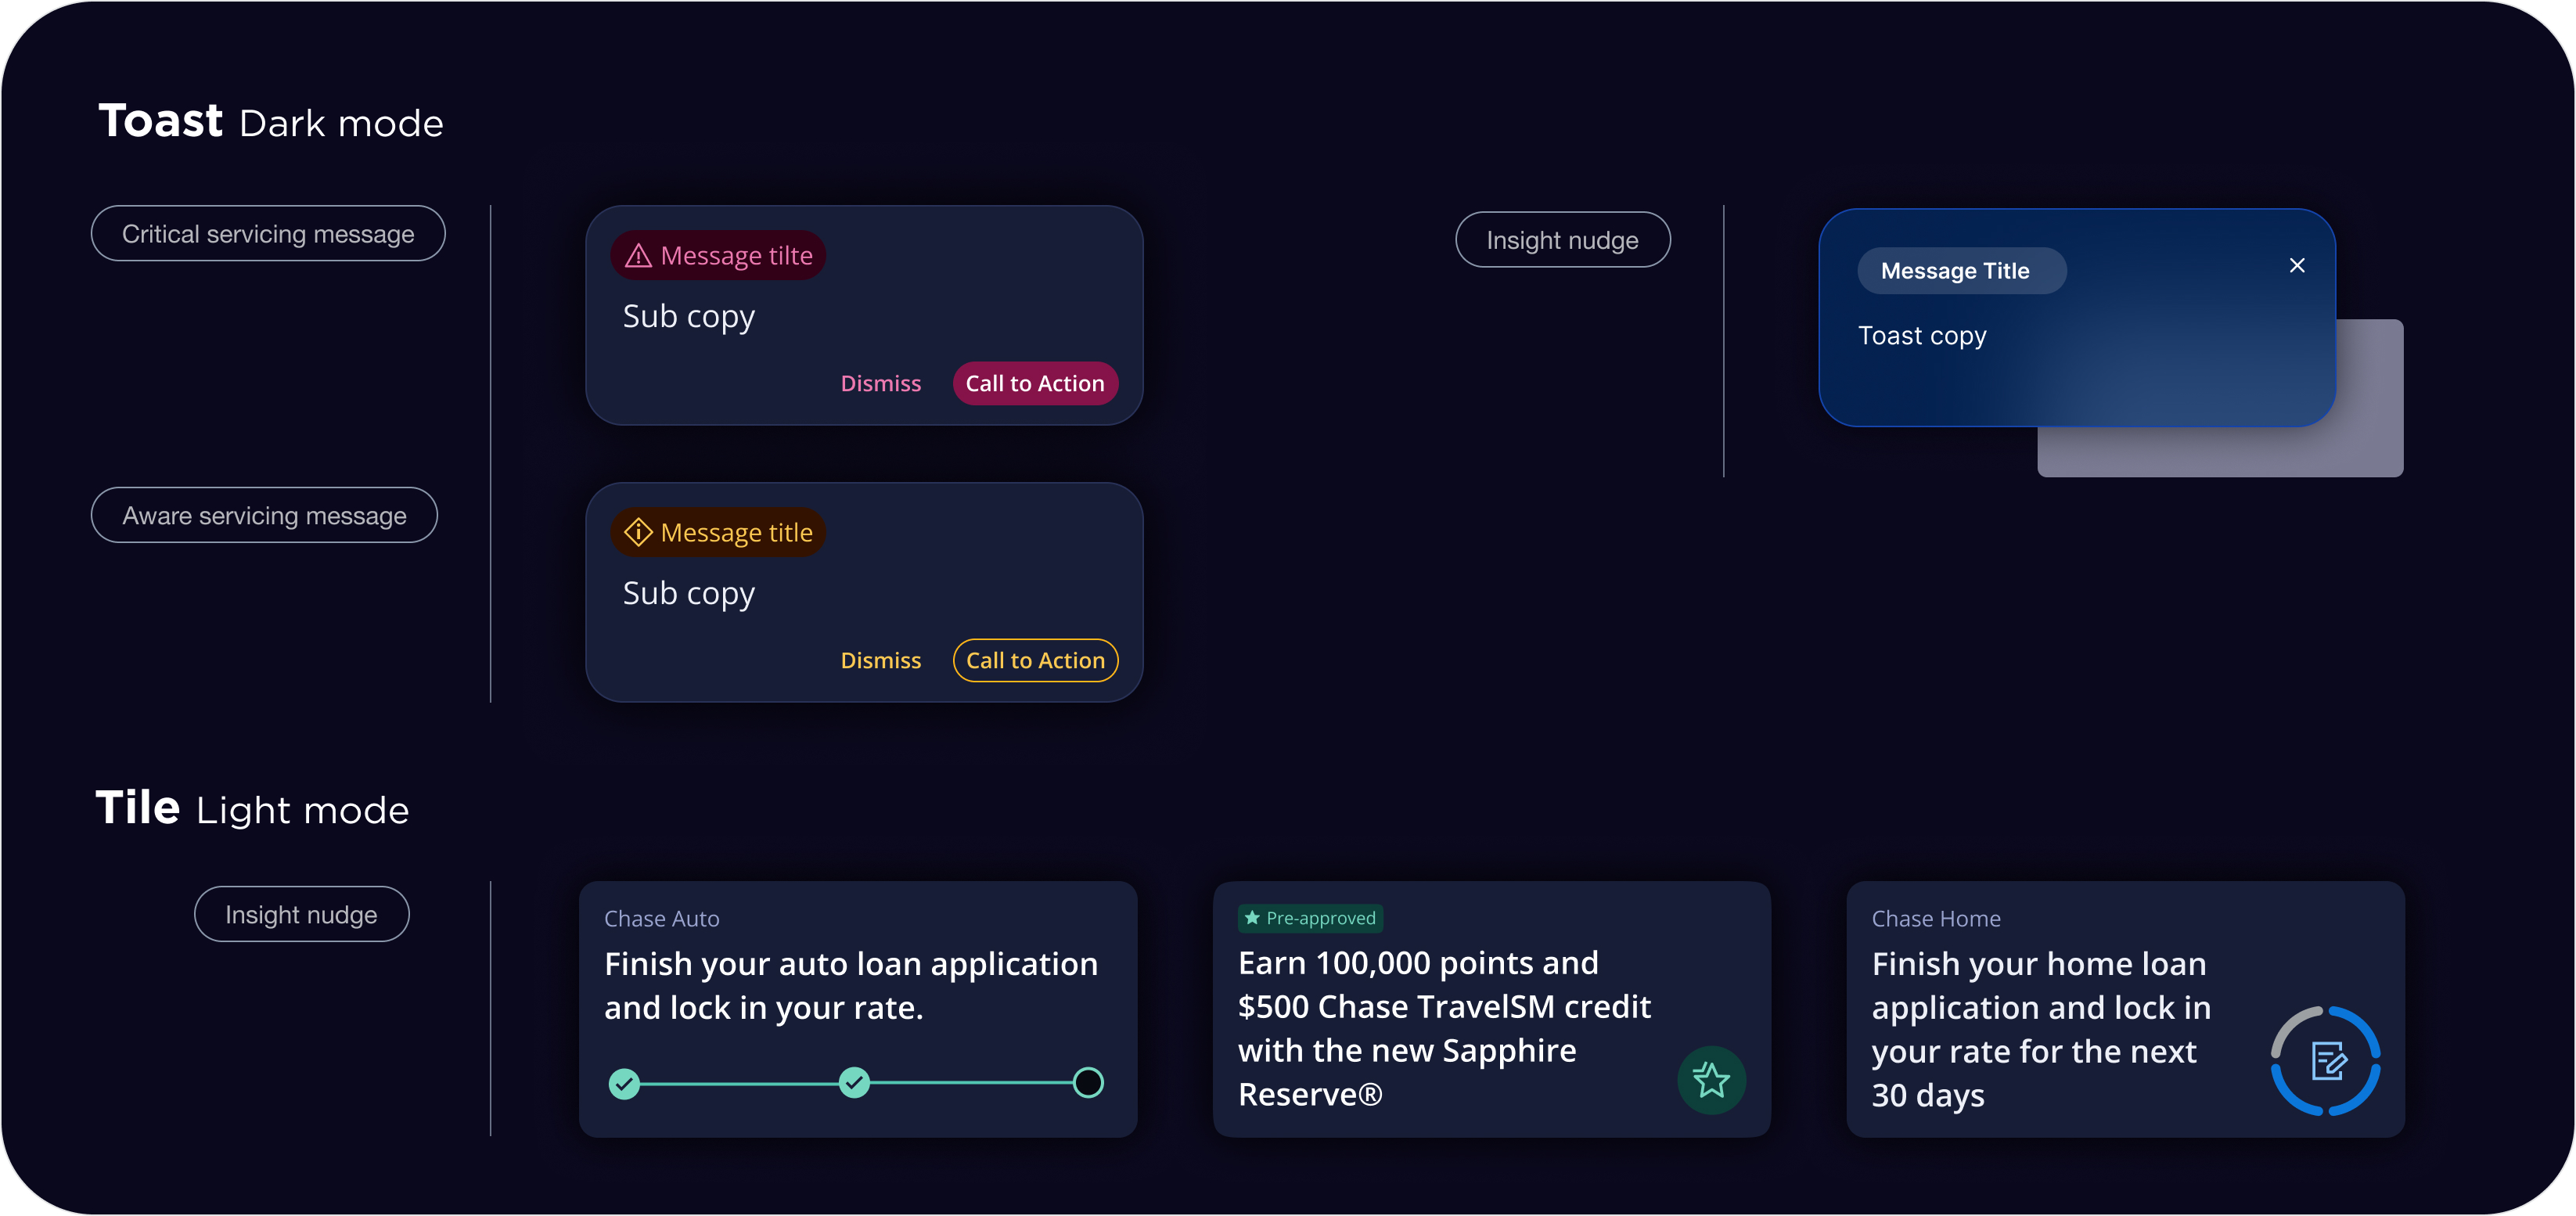Click the final empty progress step circle
2576x1216 pixels.
[1088, 1082]
